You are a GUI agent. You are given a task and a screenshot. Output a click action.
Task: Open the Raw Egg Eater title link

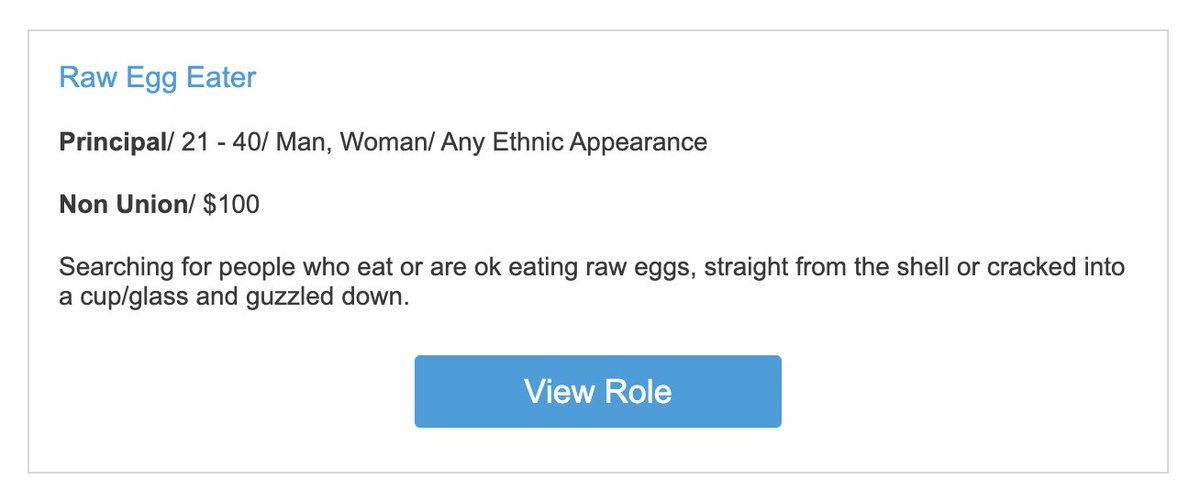tap(158, 78)
